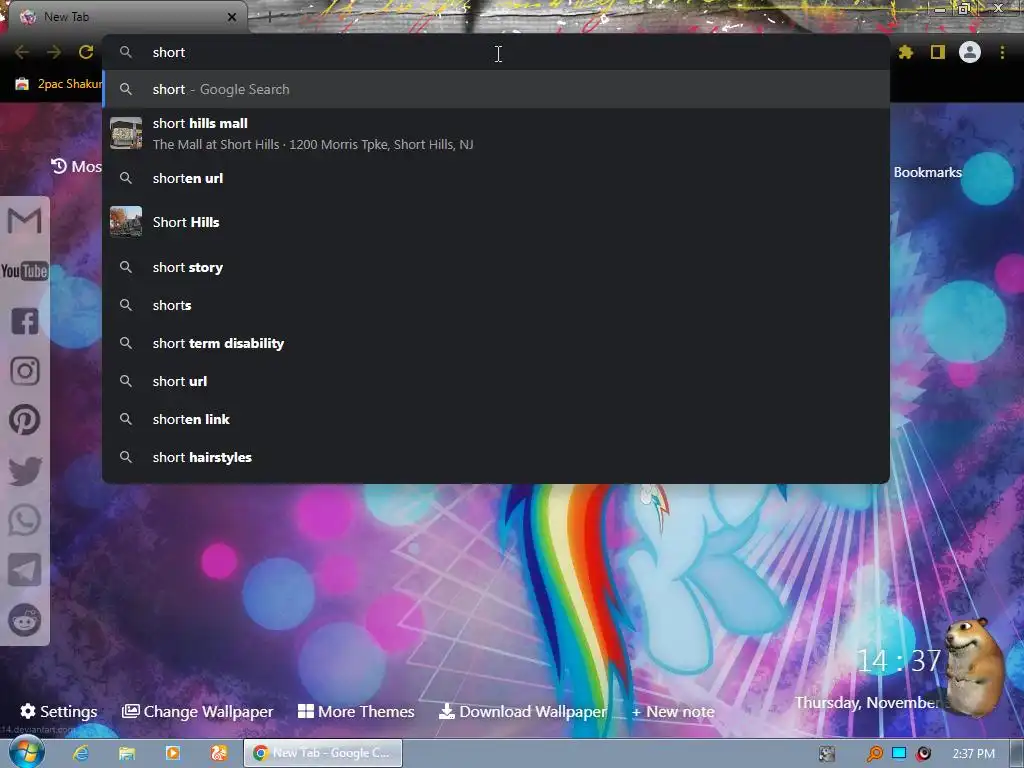Screen dimensions: 1024x768
Task: Open Instagram shortcut in sidebar
Action: tap(25, 371)
